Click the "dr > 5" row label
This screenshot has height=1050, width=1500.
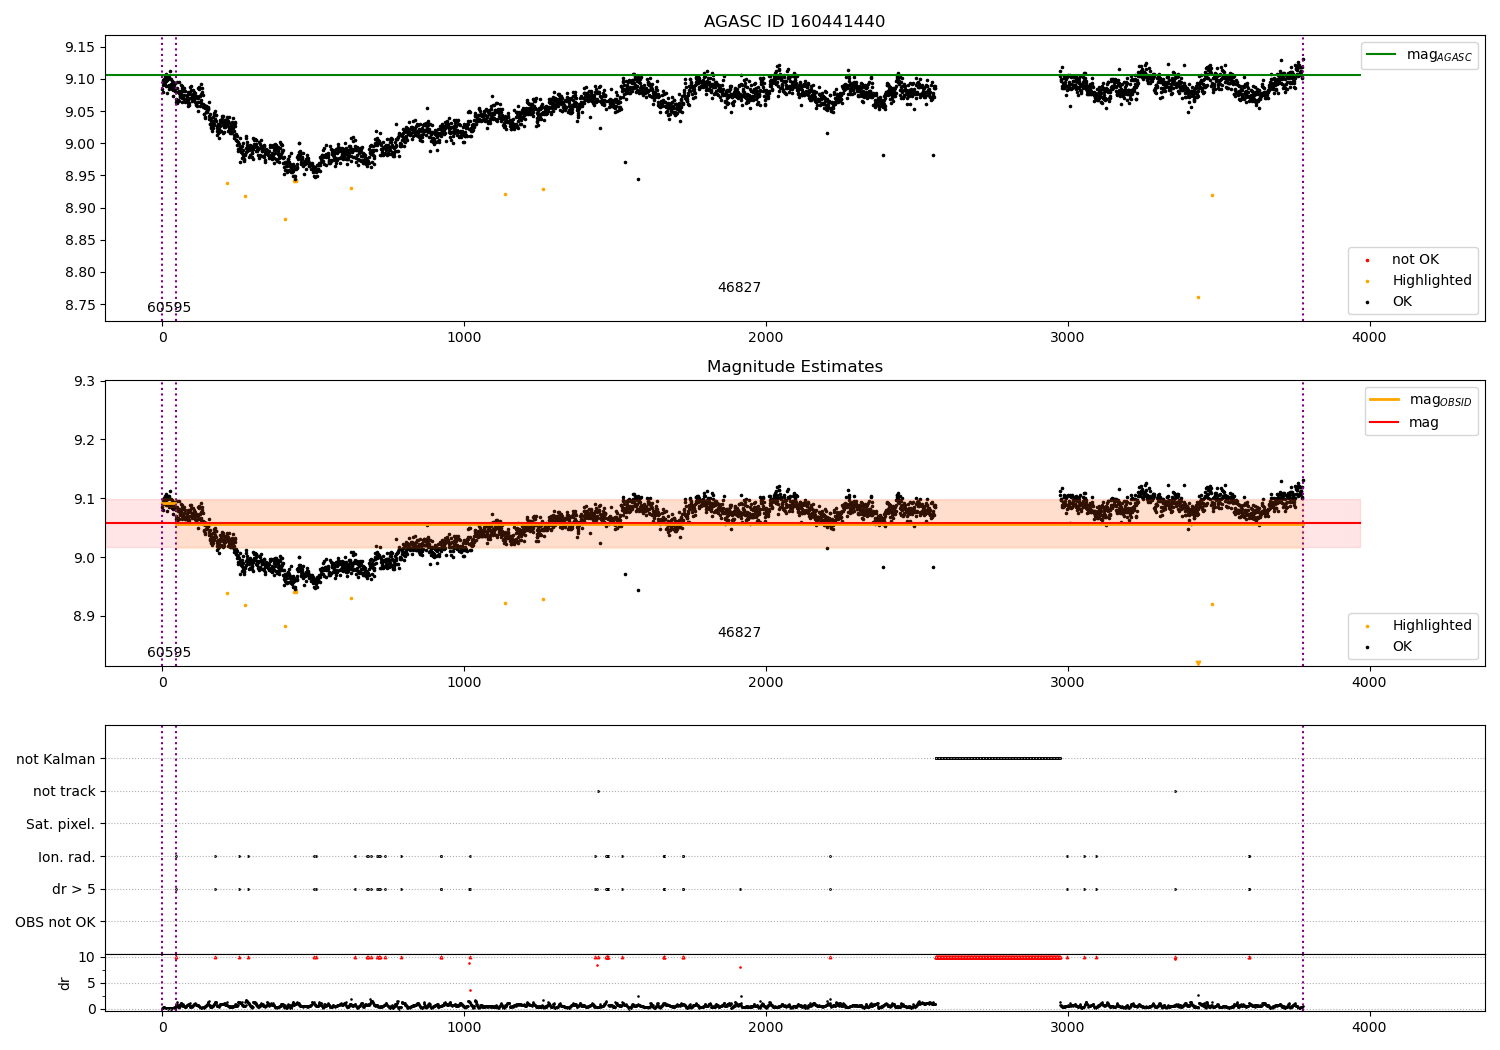pos(74,890)
